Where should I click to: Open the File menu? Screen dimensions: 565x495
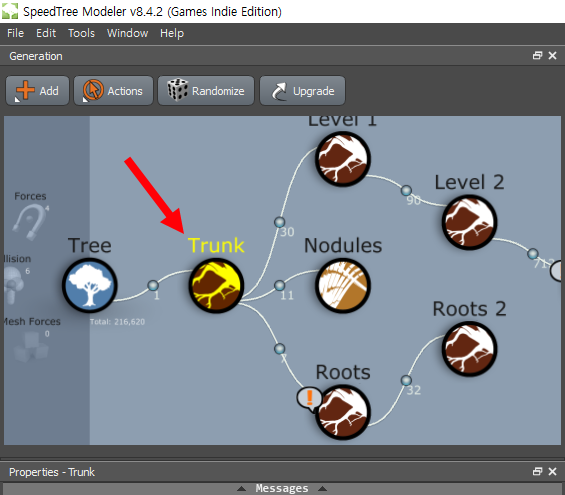coord(15,33)
